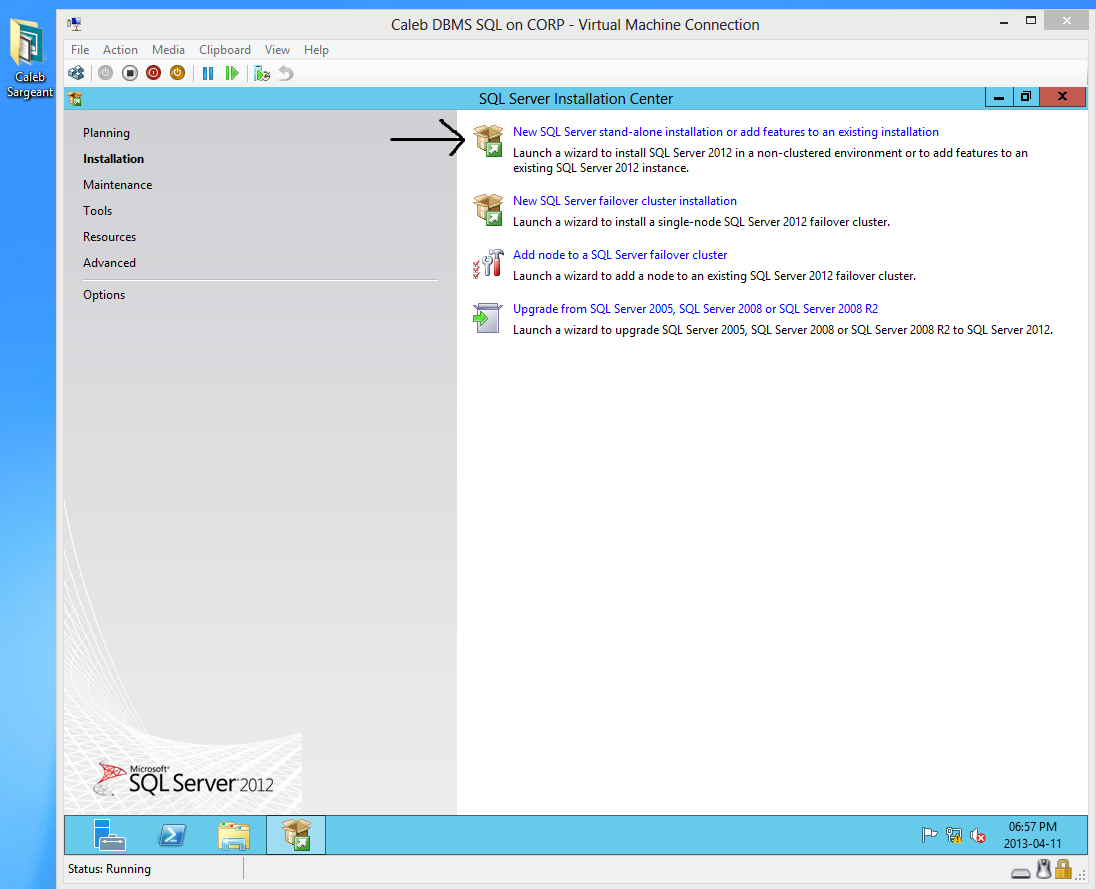Image resolution: width=1096 pixels, height=889 pixels.
Task: Click New SQL Server stand-alone installation link
Action: (x=726, y=132)
